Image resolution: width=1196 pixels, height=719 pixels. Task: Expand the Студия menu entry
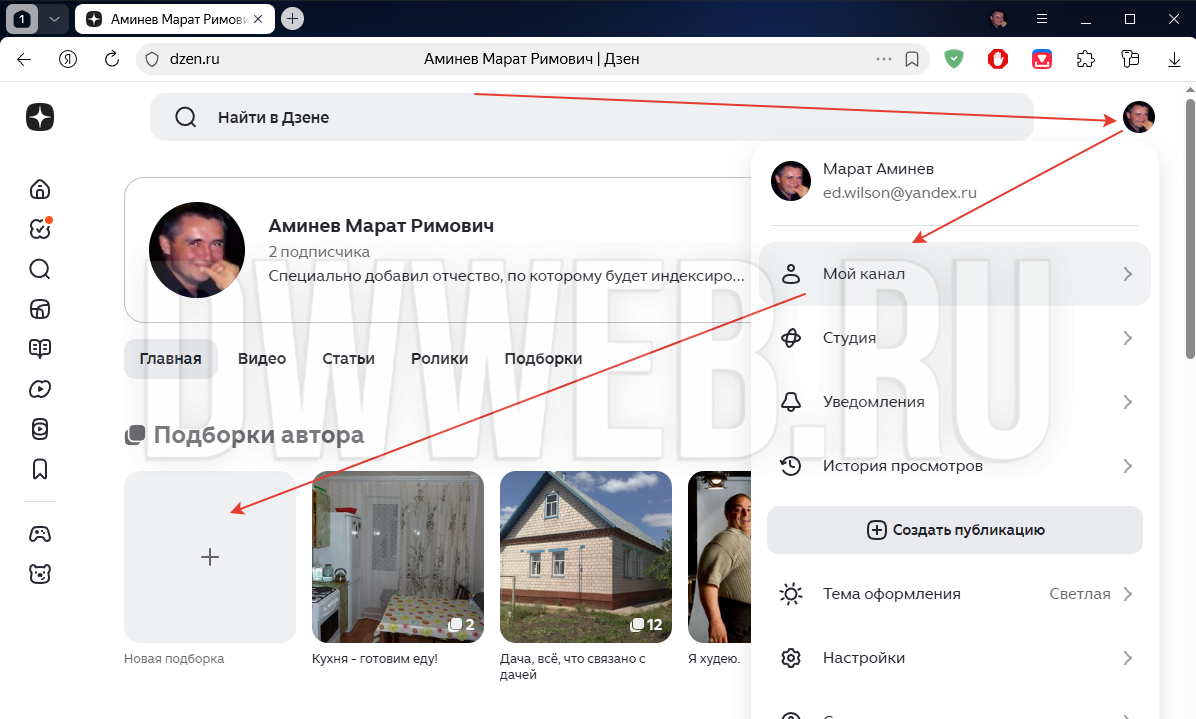(955, 338)
